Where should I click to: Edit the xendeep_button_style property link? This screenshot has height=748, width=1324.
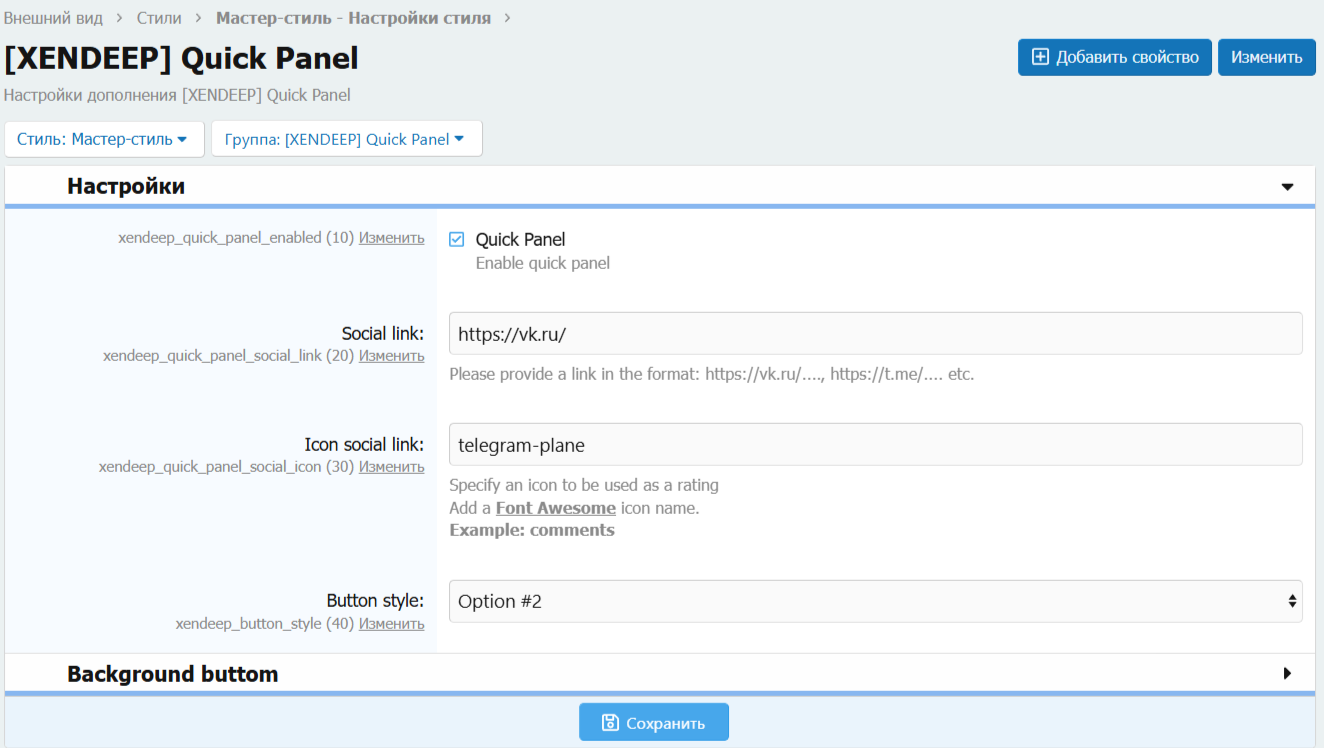click(x=391, y=624)
